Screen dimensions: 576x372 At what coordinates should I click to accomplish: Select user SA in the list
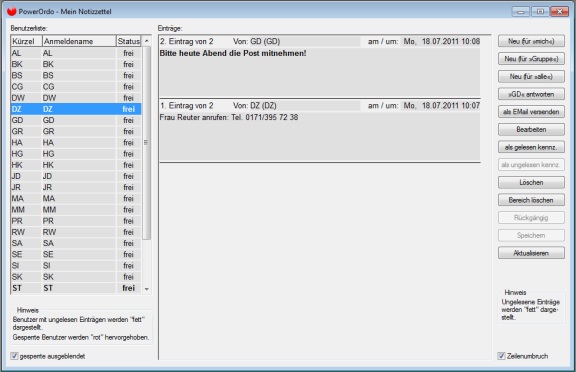click(76, 243)
